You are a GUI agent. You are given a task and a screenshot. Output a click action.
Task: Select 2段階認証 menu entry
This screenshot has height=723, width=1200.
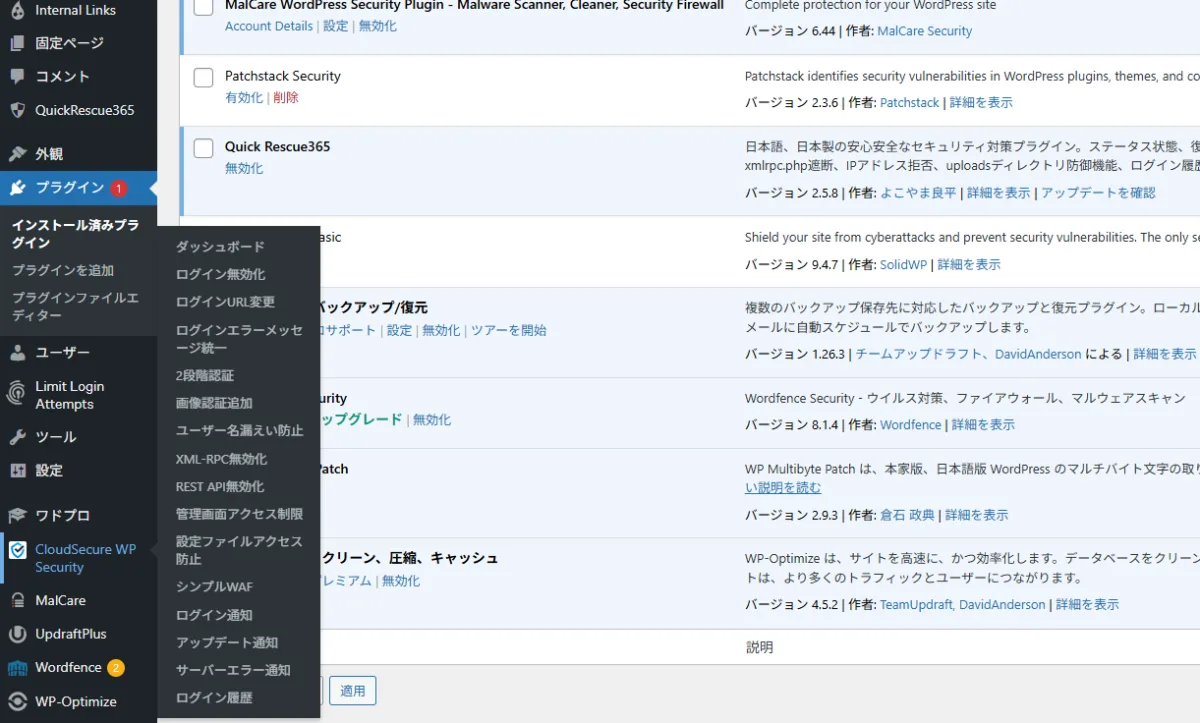204,375
